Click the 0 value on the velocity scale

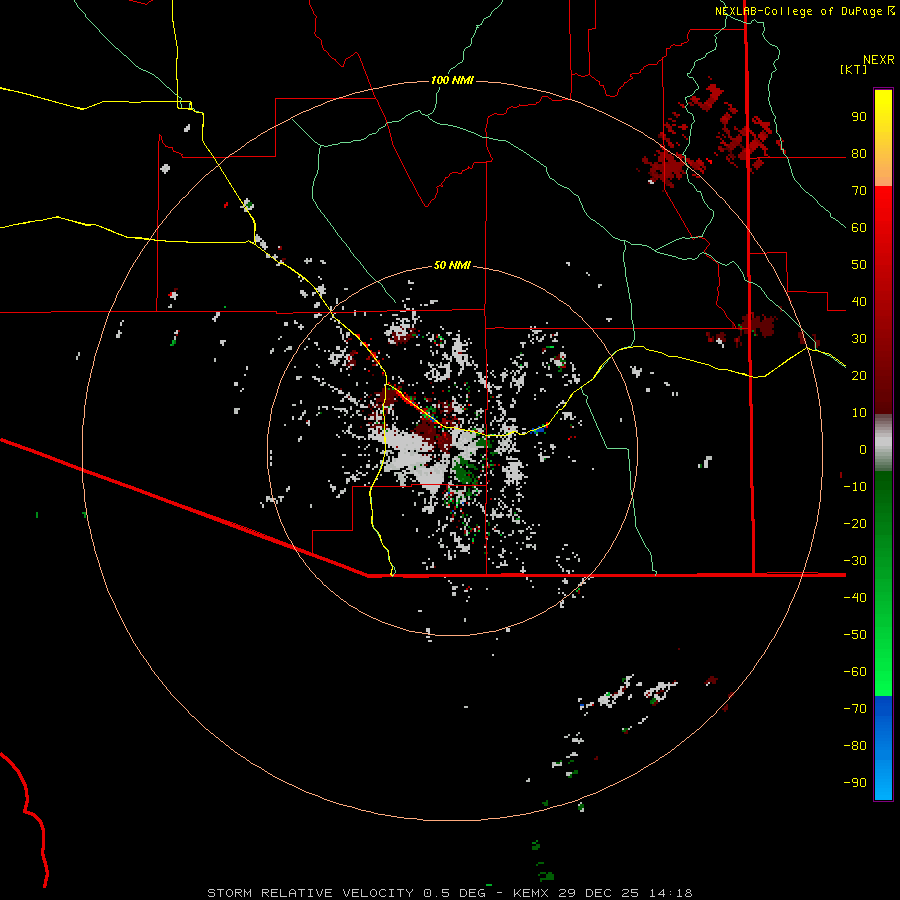[x=863, y=450]
